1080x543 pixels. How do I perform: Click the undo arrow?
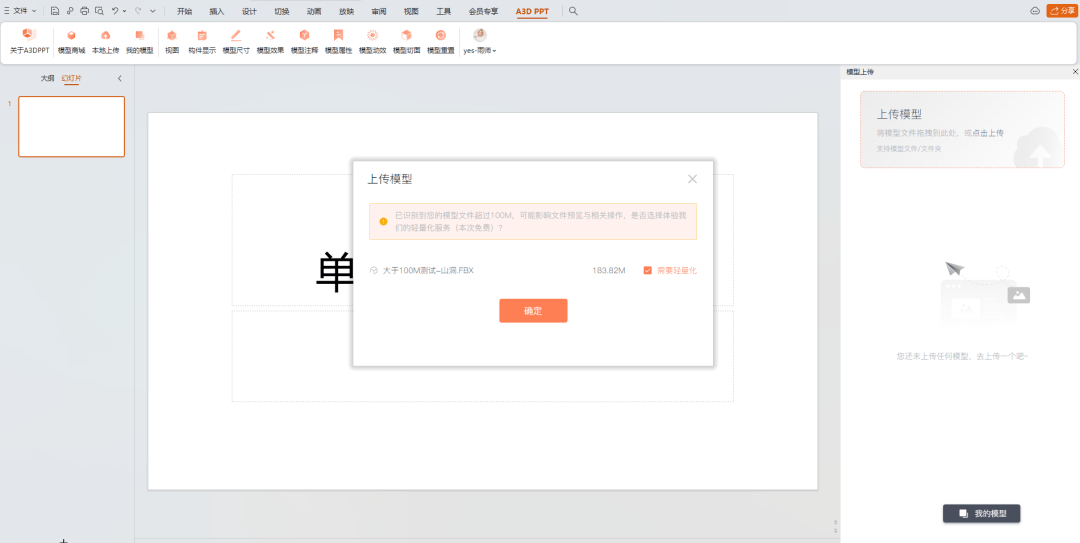pos(115,11)
